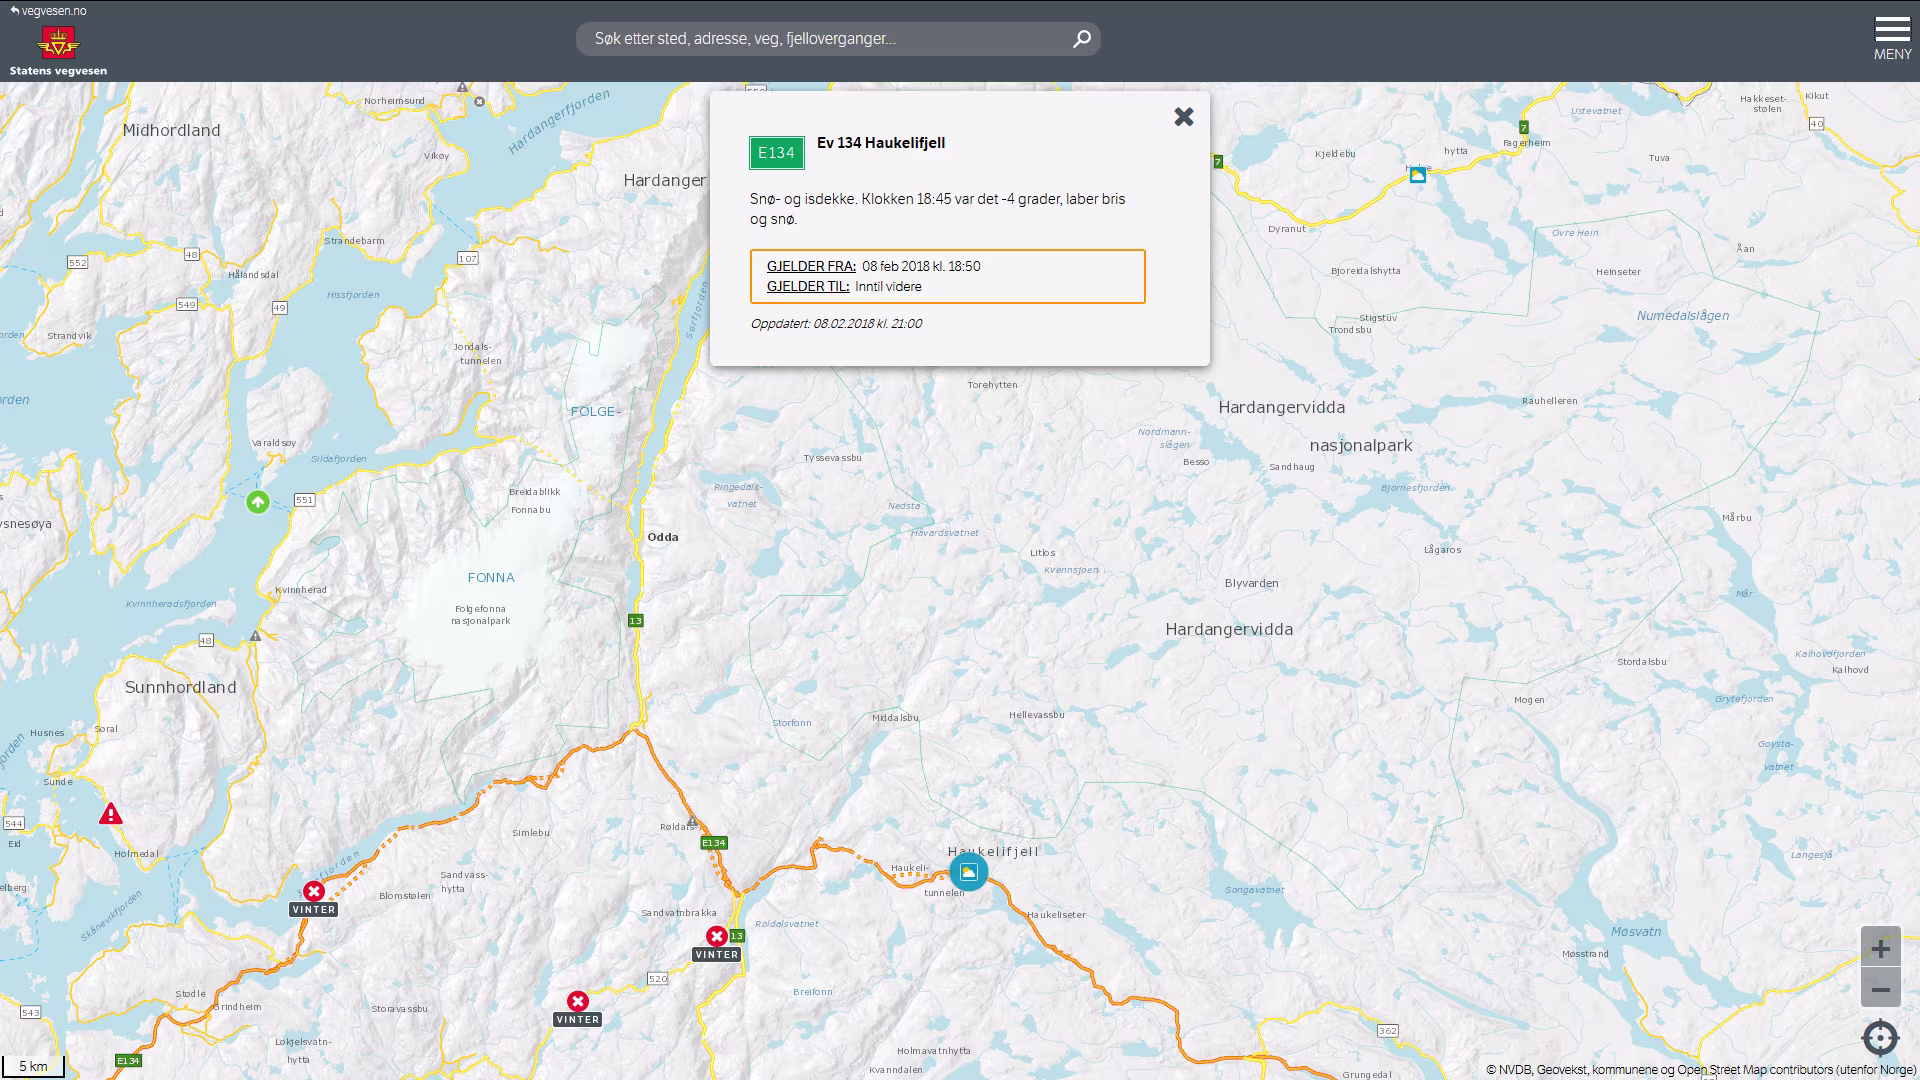Click the green E134 road badge in popup
1920x1080 pixels.
776,153
